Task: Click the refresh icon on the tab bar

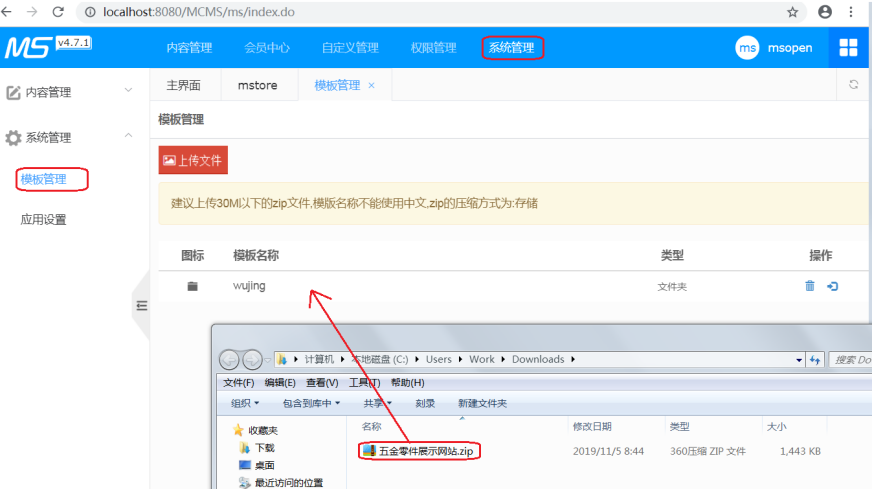Action: (854, 85)
